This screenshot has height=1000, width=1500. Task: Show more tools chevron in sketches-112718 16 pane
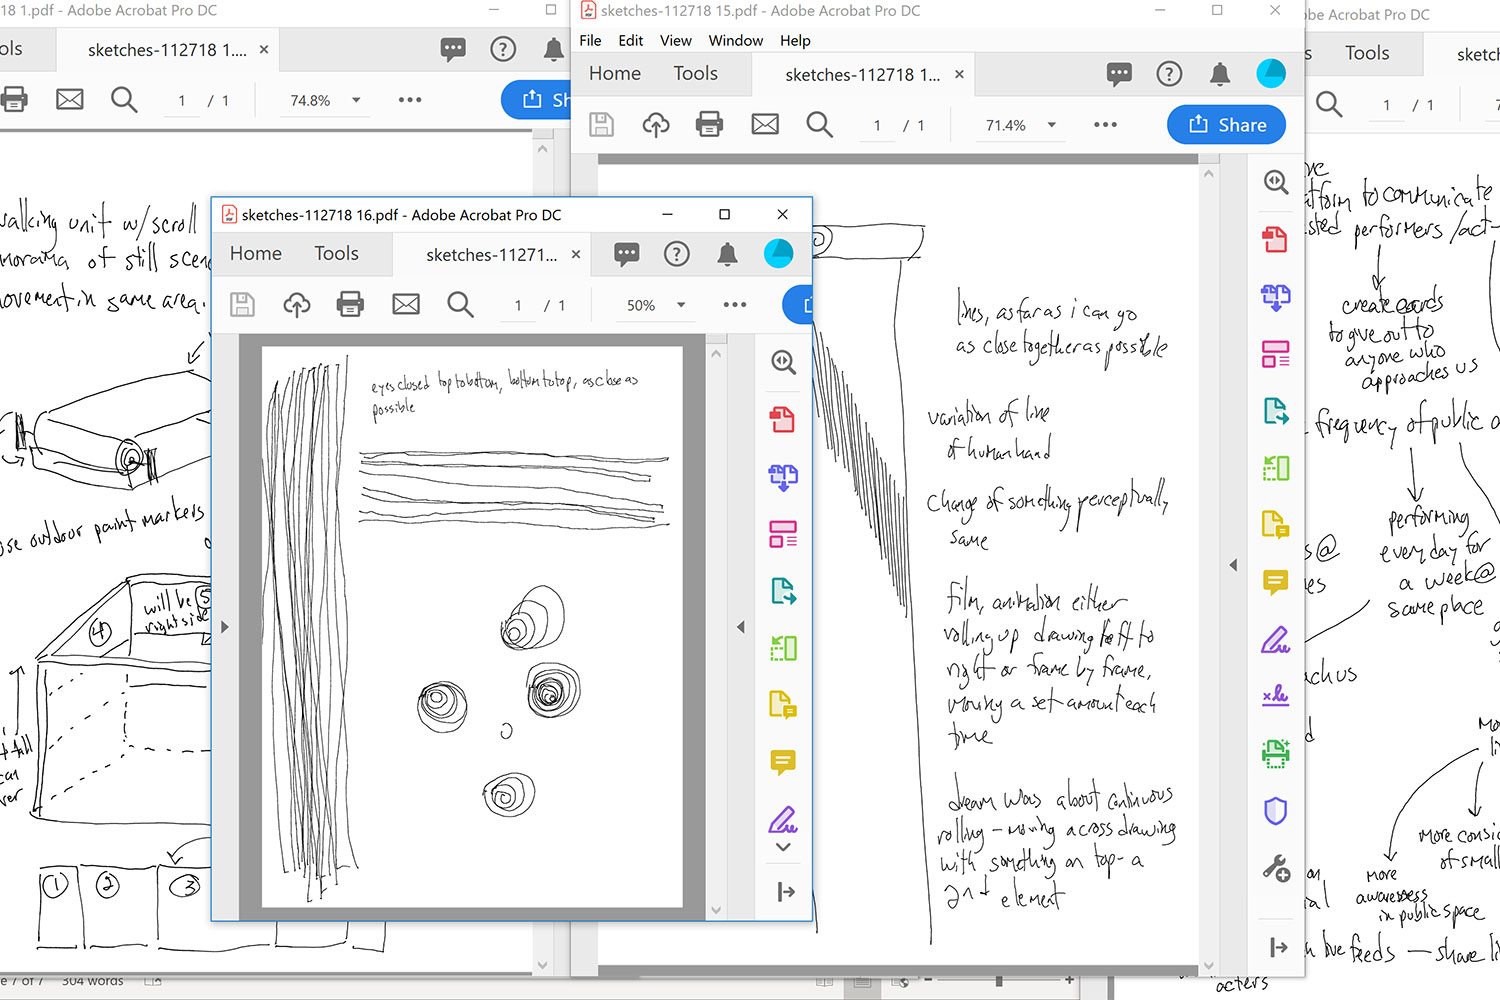tap(783, 847)
